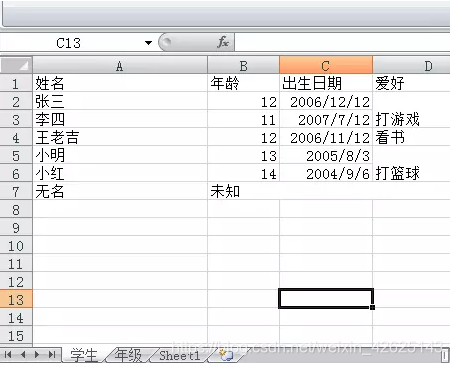
Task: Click the fx insert function icon
Action: click(x=223, y=43)
